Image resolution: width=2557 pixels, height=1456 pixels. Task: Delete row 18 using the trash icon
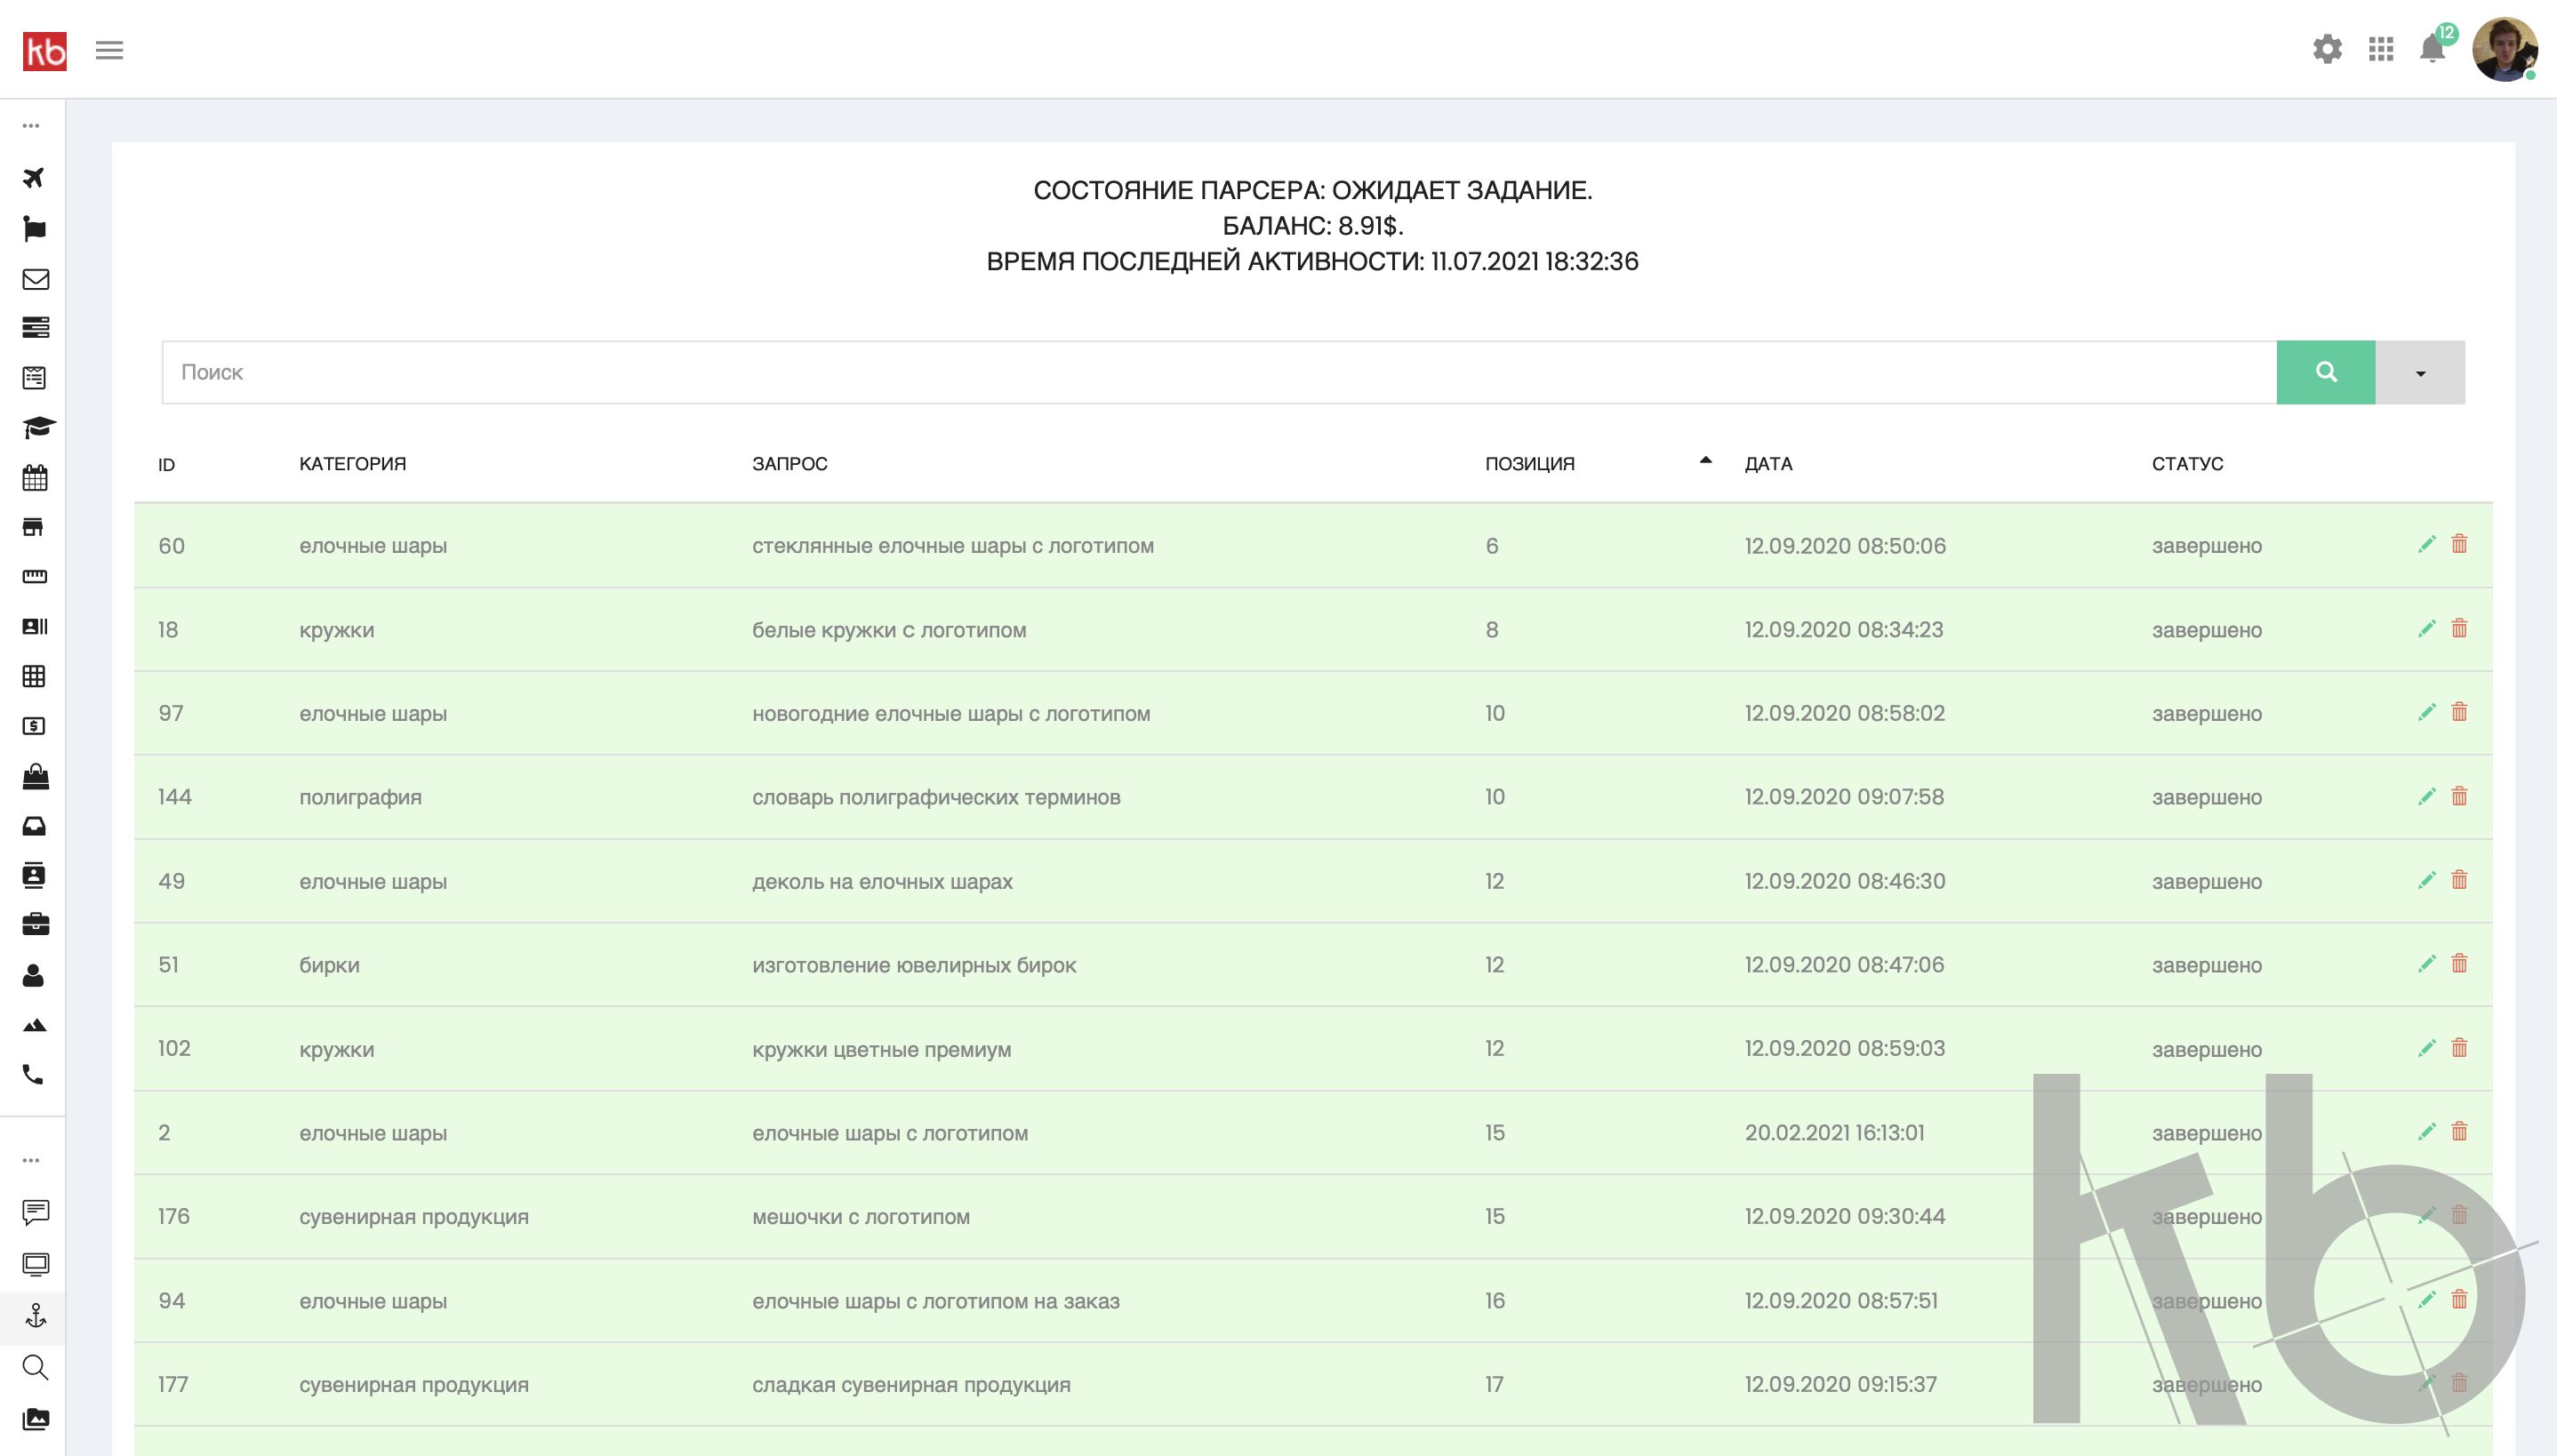(x=2459, y=629)
